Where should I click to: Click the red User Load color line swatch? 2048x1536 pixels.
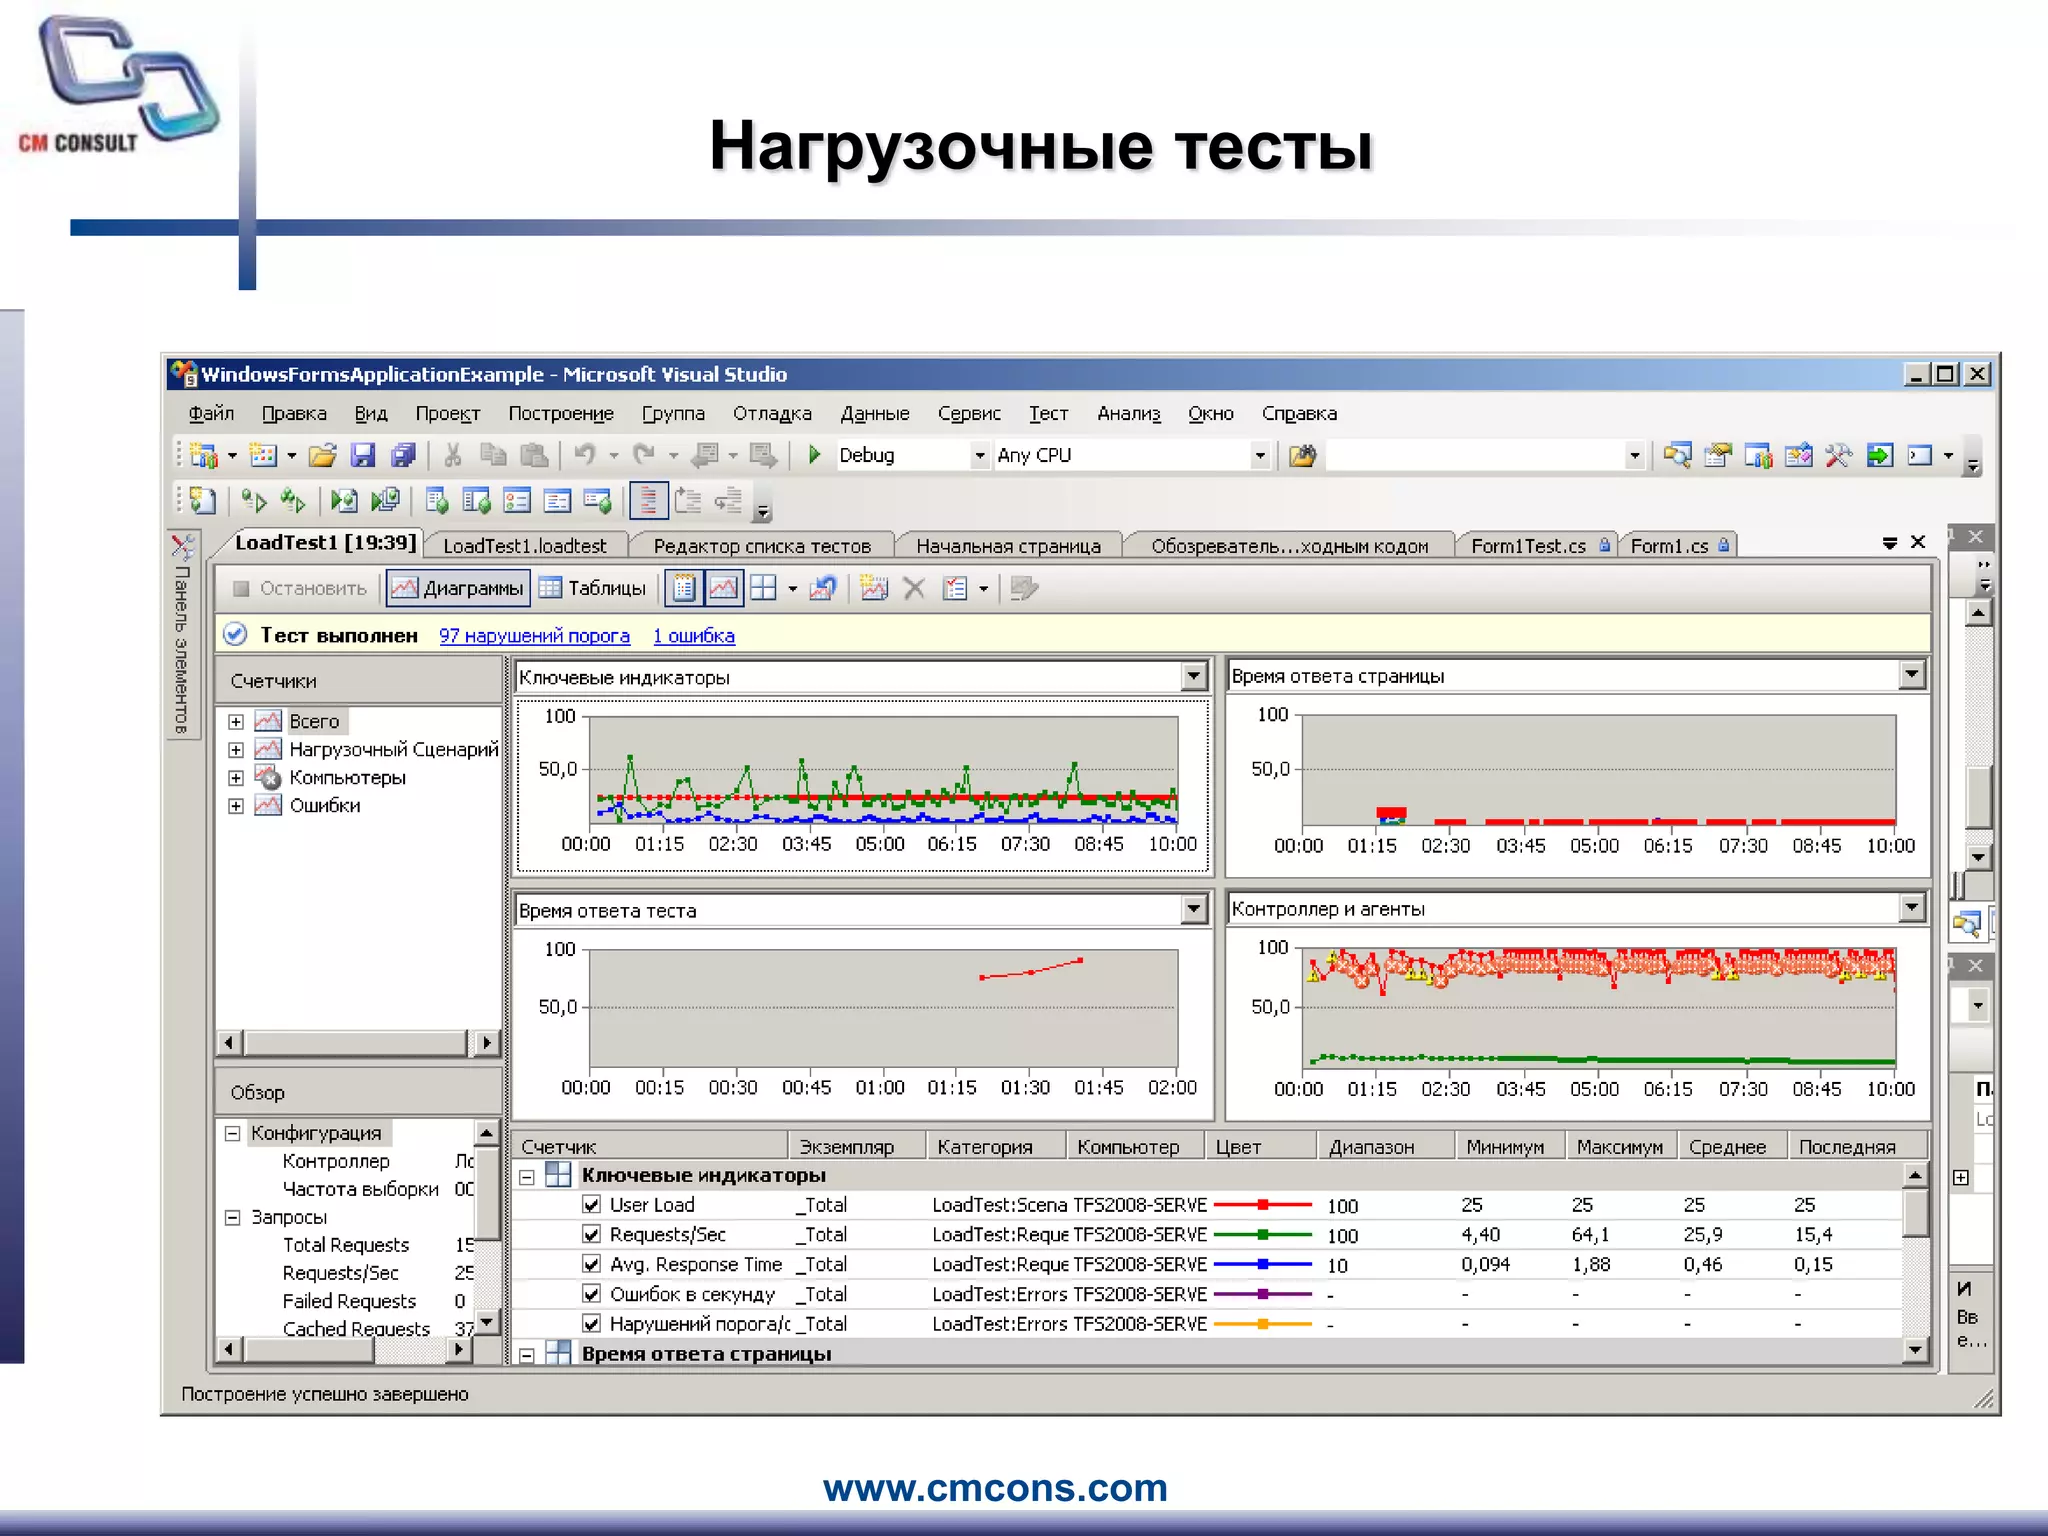click(x=1262, y=1205)
